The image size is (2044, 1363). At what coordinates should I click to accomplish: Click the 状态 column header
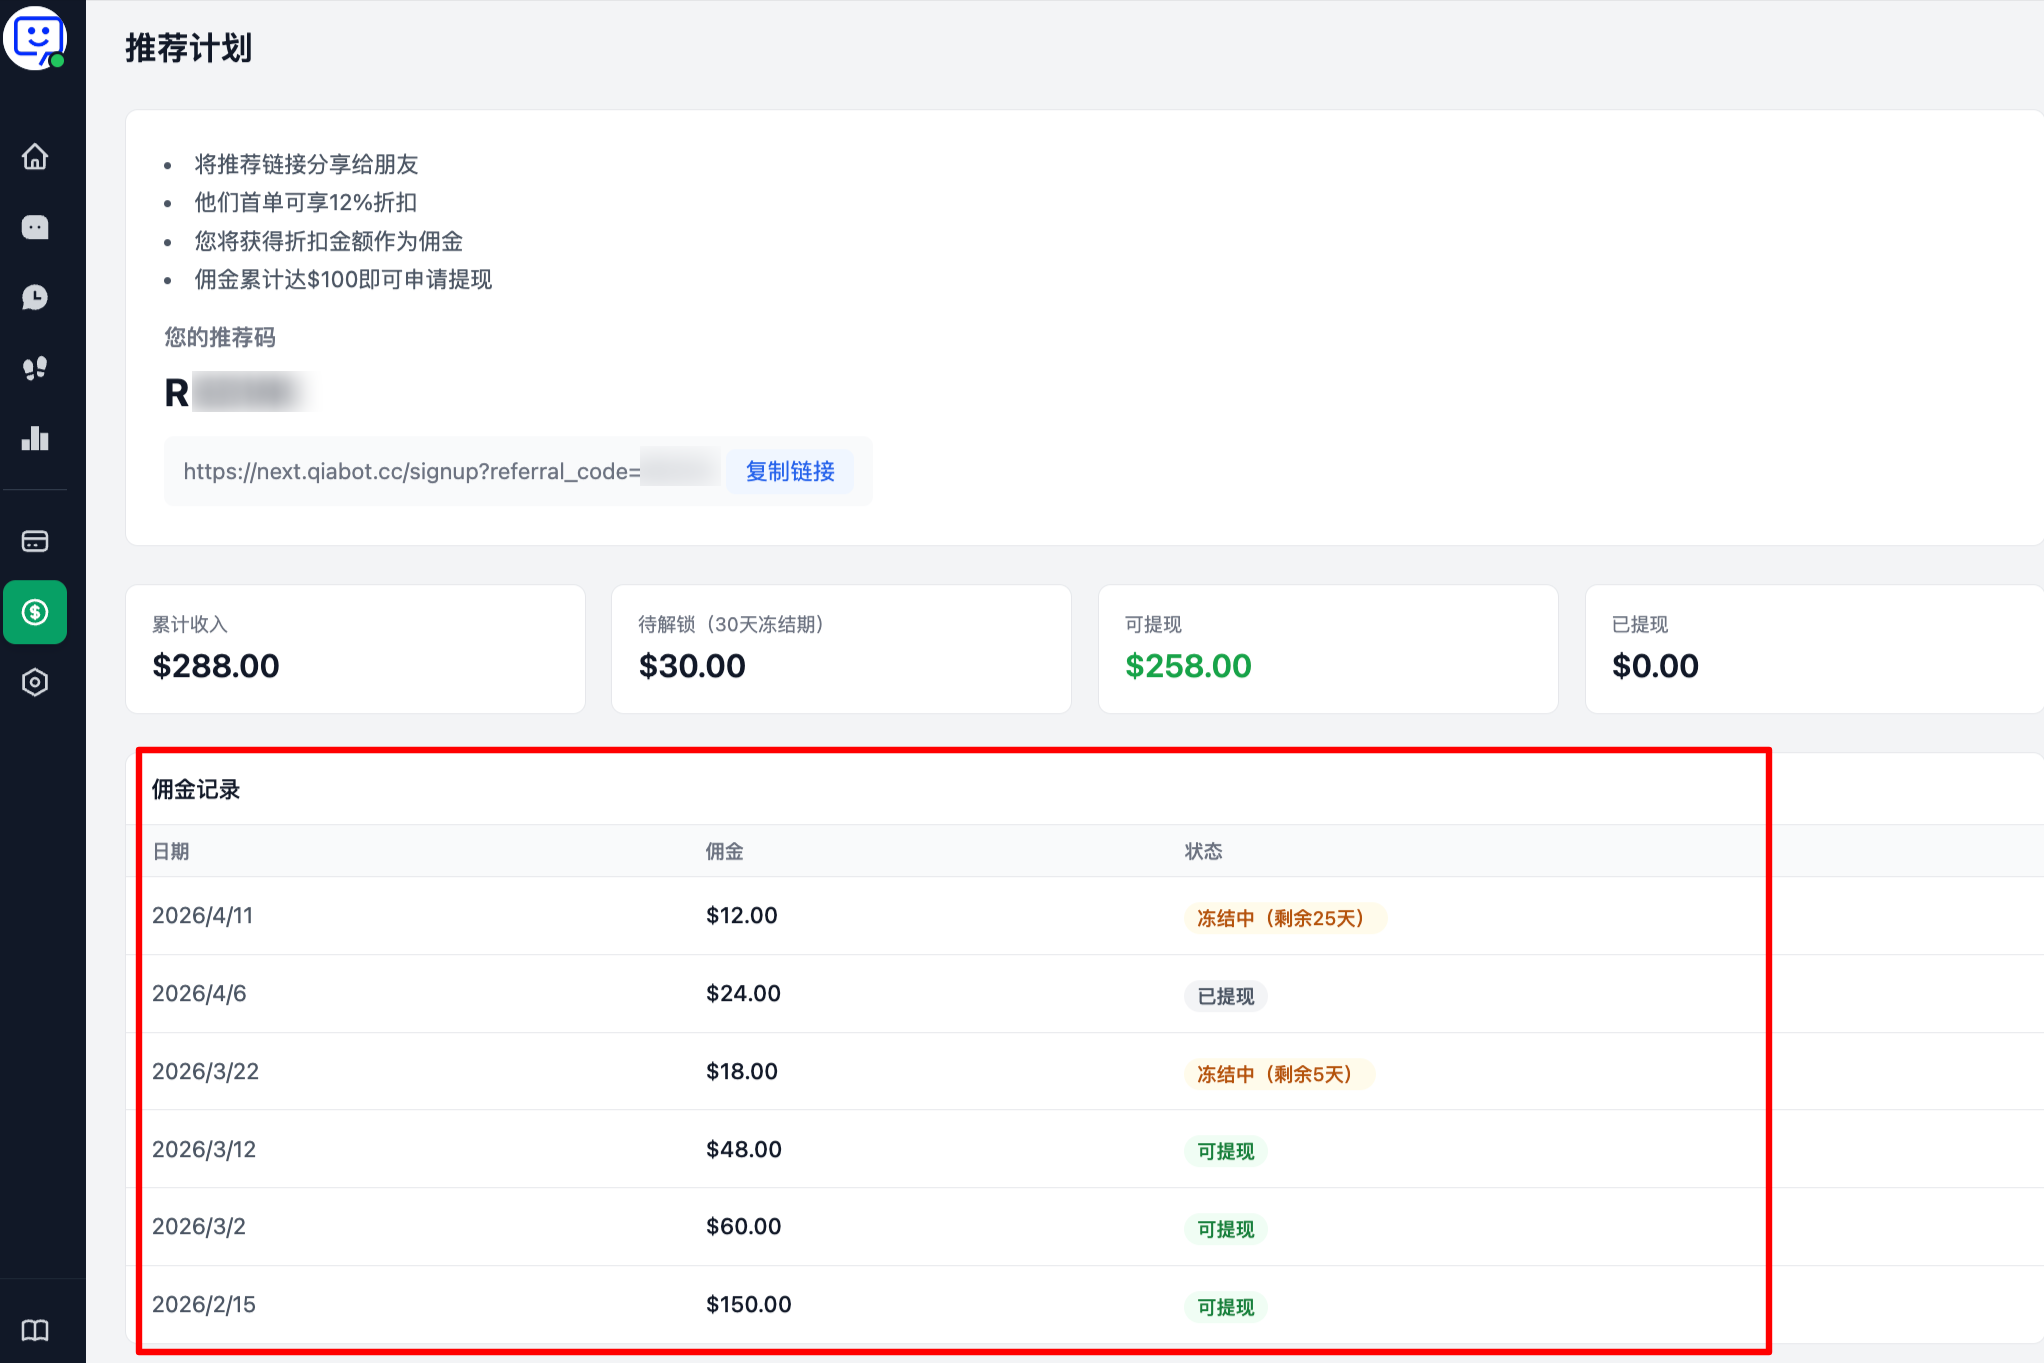click(1204, 851)
